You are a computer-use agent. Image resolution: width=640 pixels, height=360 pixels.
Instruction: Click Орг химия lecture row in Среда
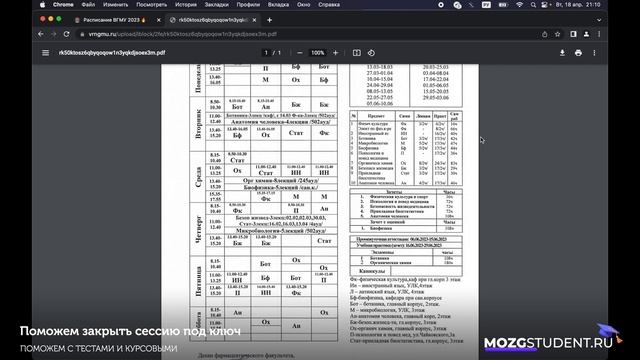(281, 180)
